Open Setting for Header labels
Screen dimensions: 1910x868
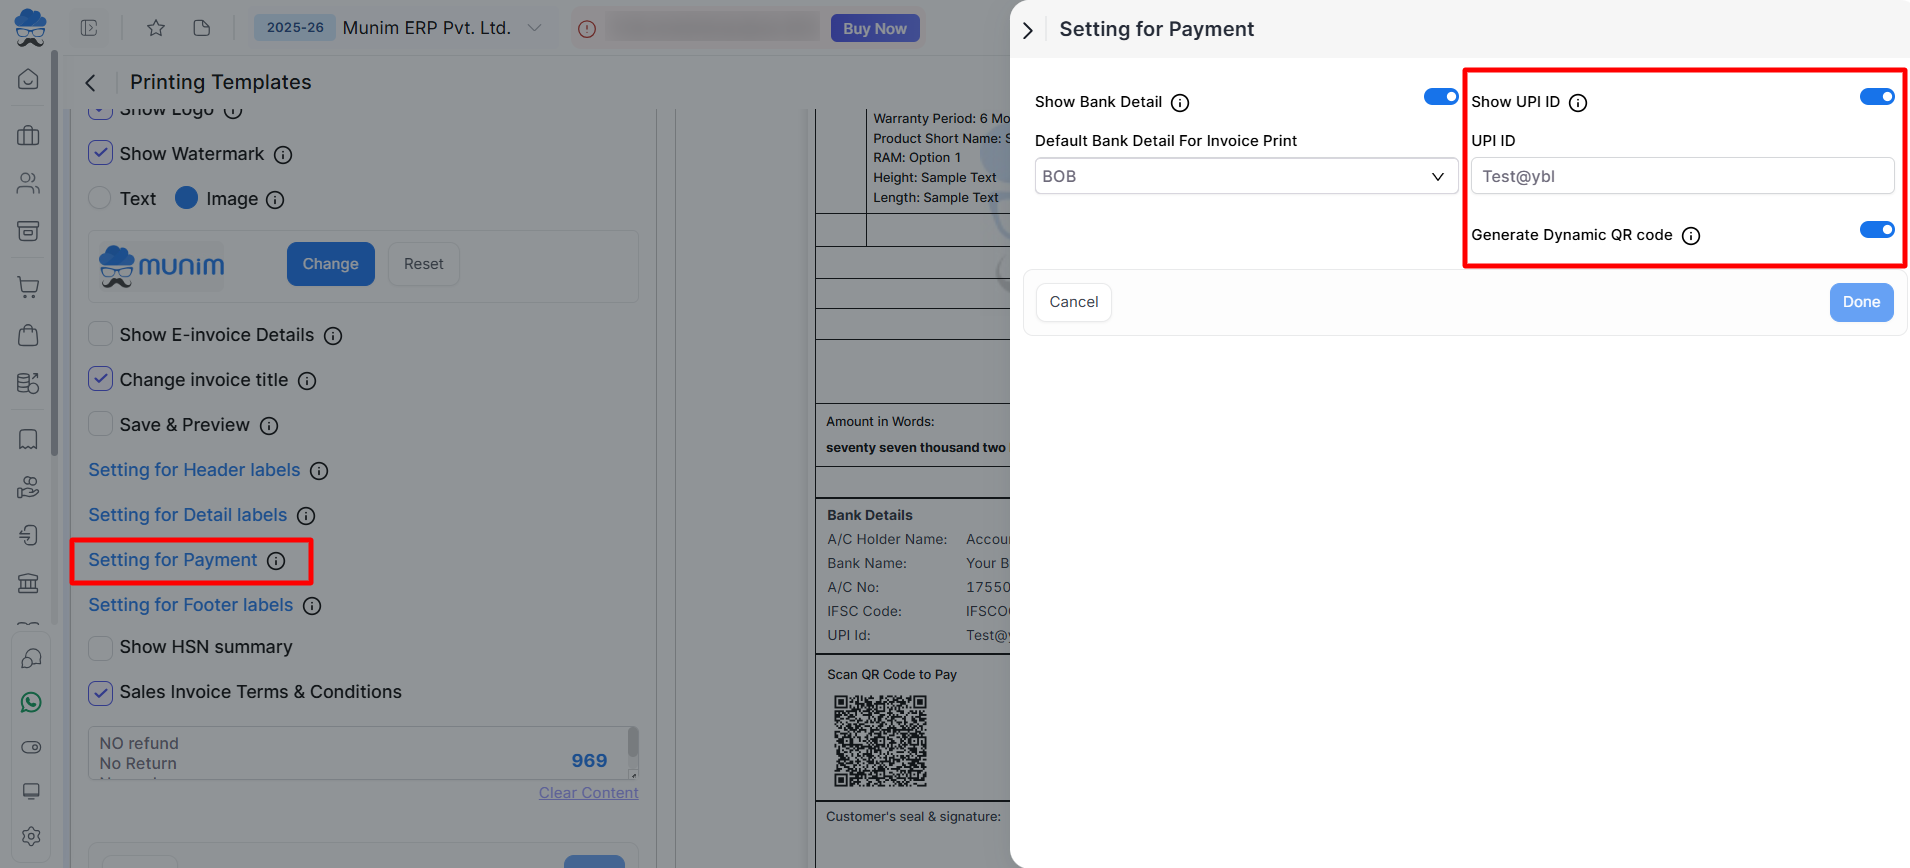(194, 470)
